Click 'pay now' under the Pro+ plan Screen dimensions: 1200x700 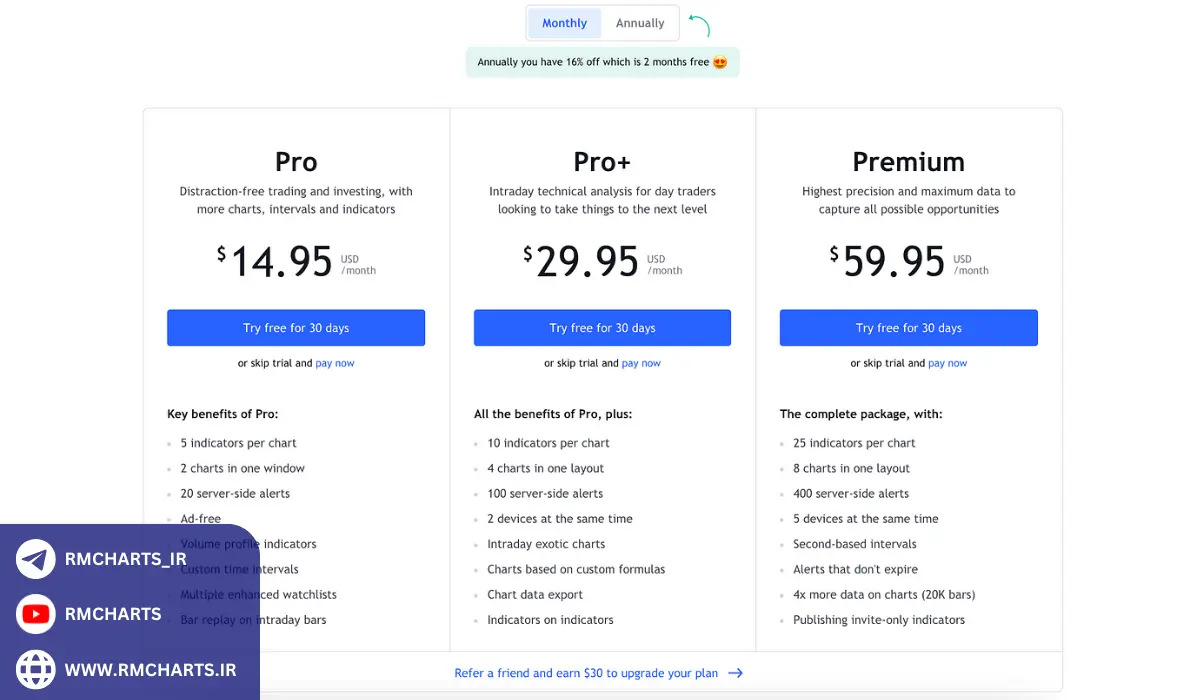[x=641, y=363]
